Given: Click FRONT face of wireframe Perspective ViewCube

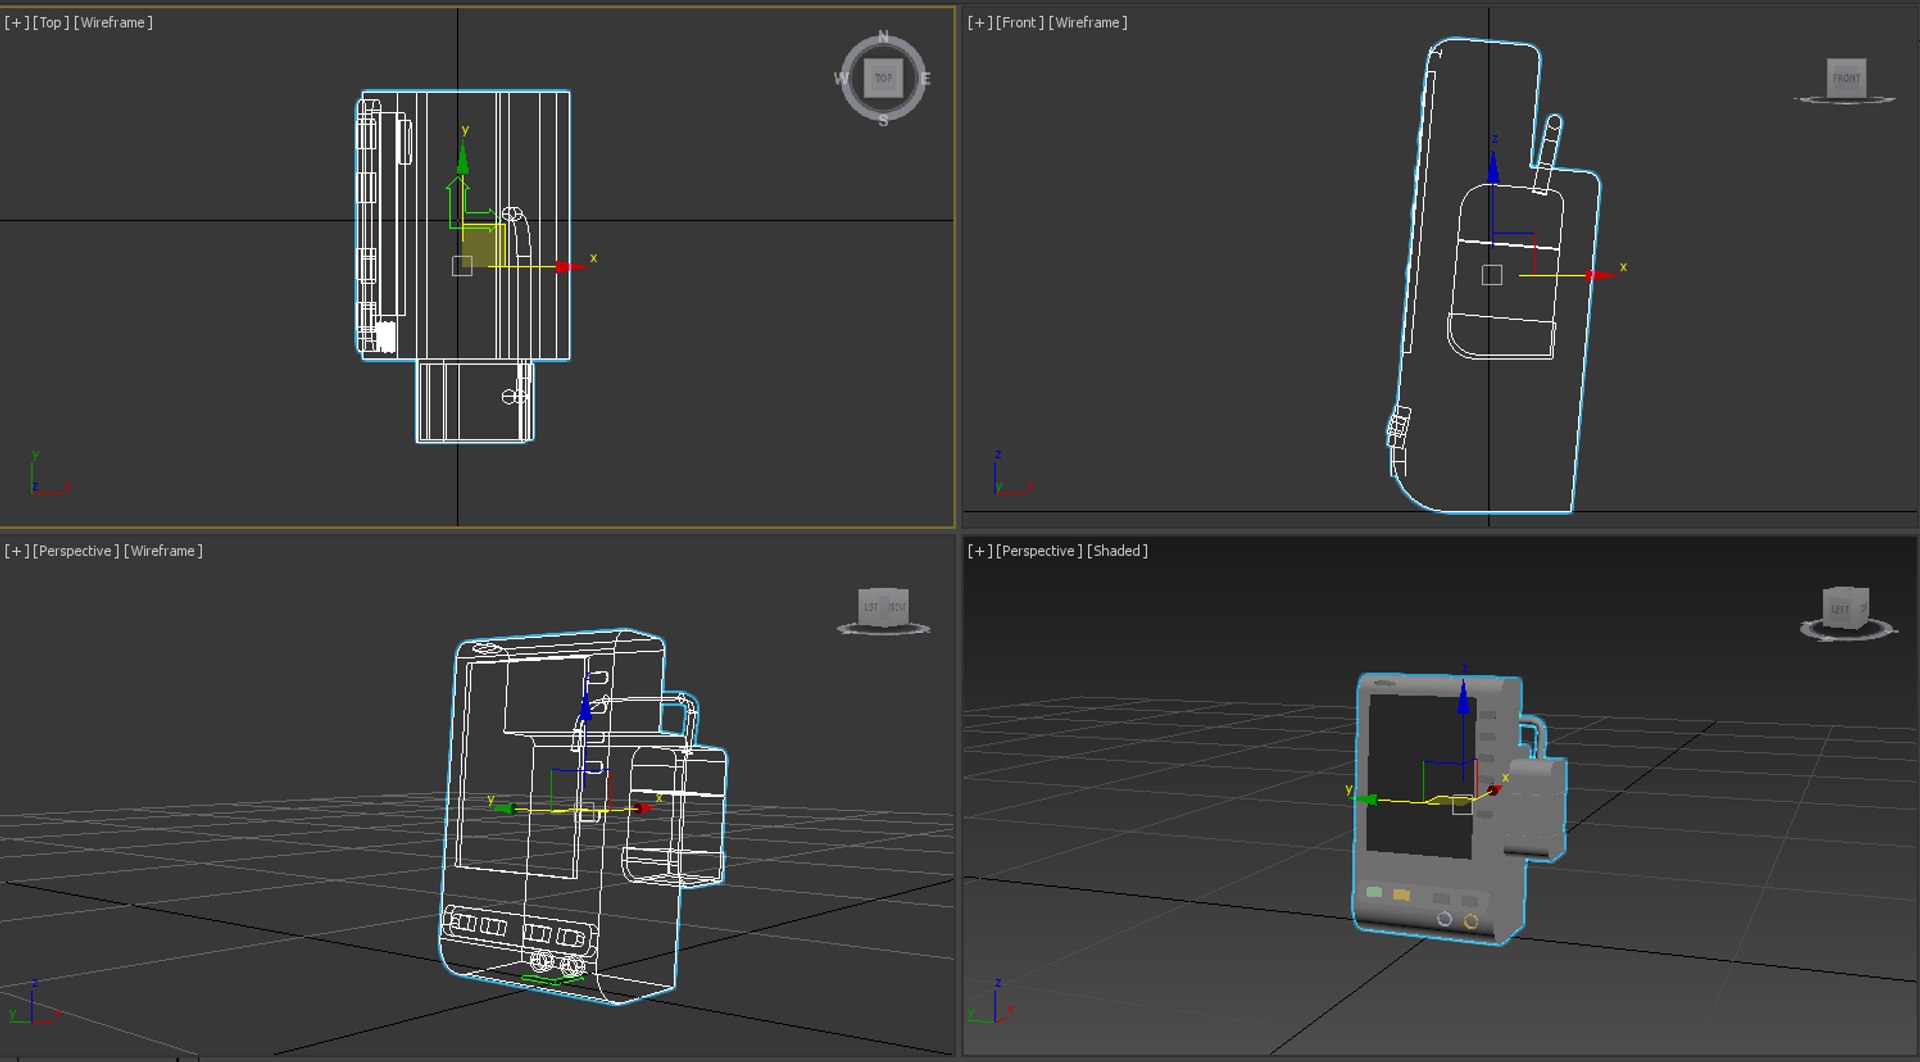Looking at the screenshot, I should click(897, 607).
